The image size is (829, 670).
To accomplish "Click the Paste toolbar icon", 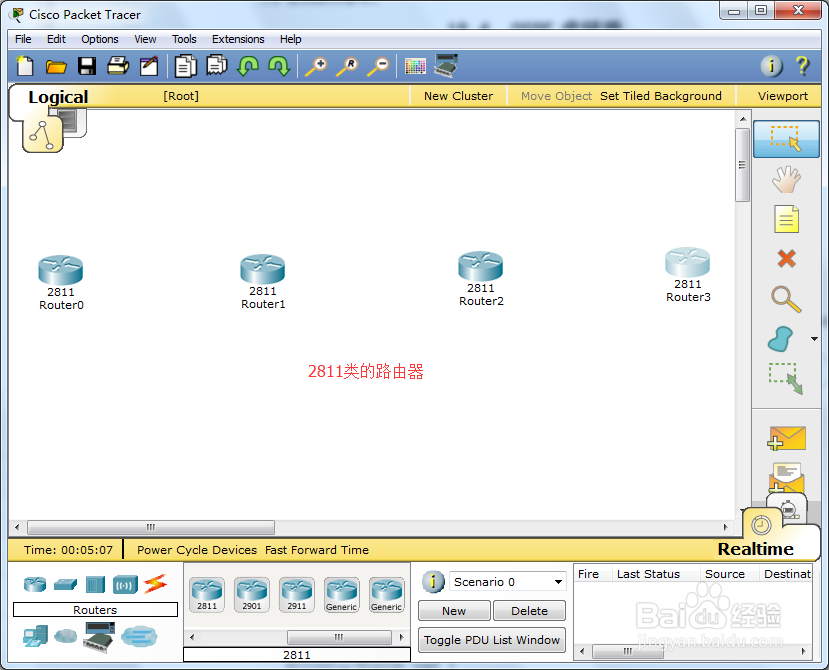I will click(x=217, y=66).
